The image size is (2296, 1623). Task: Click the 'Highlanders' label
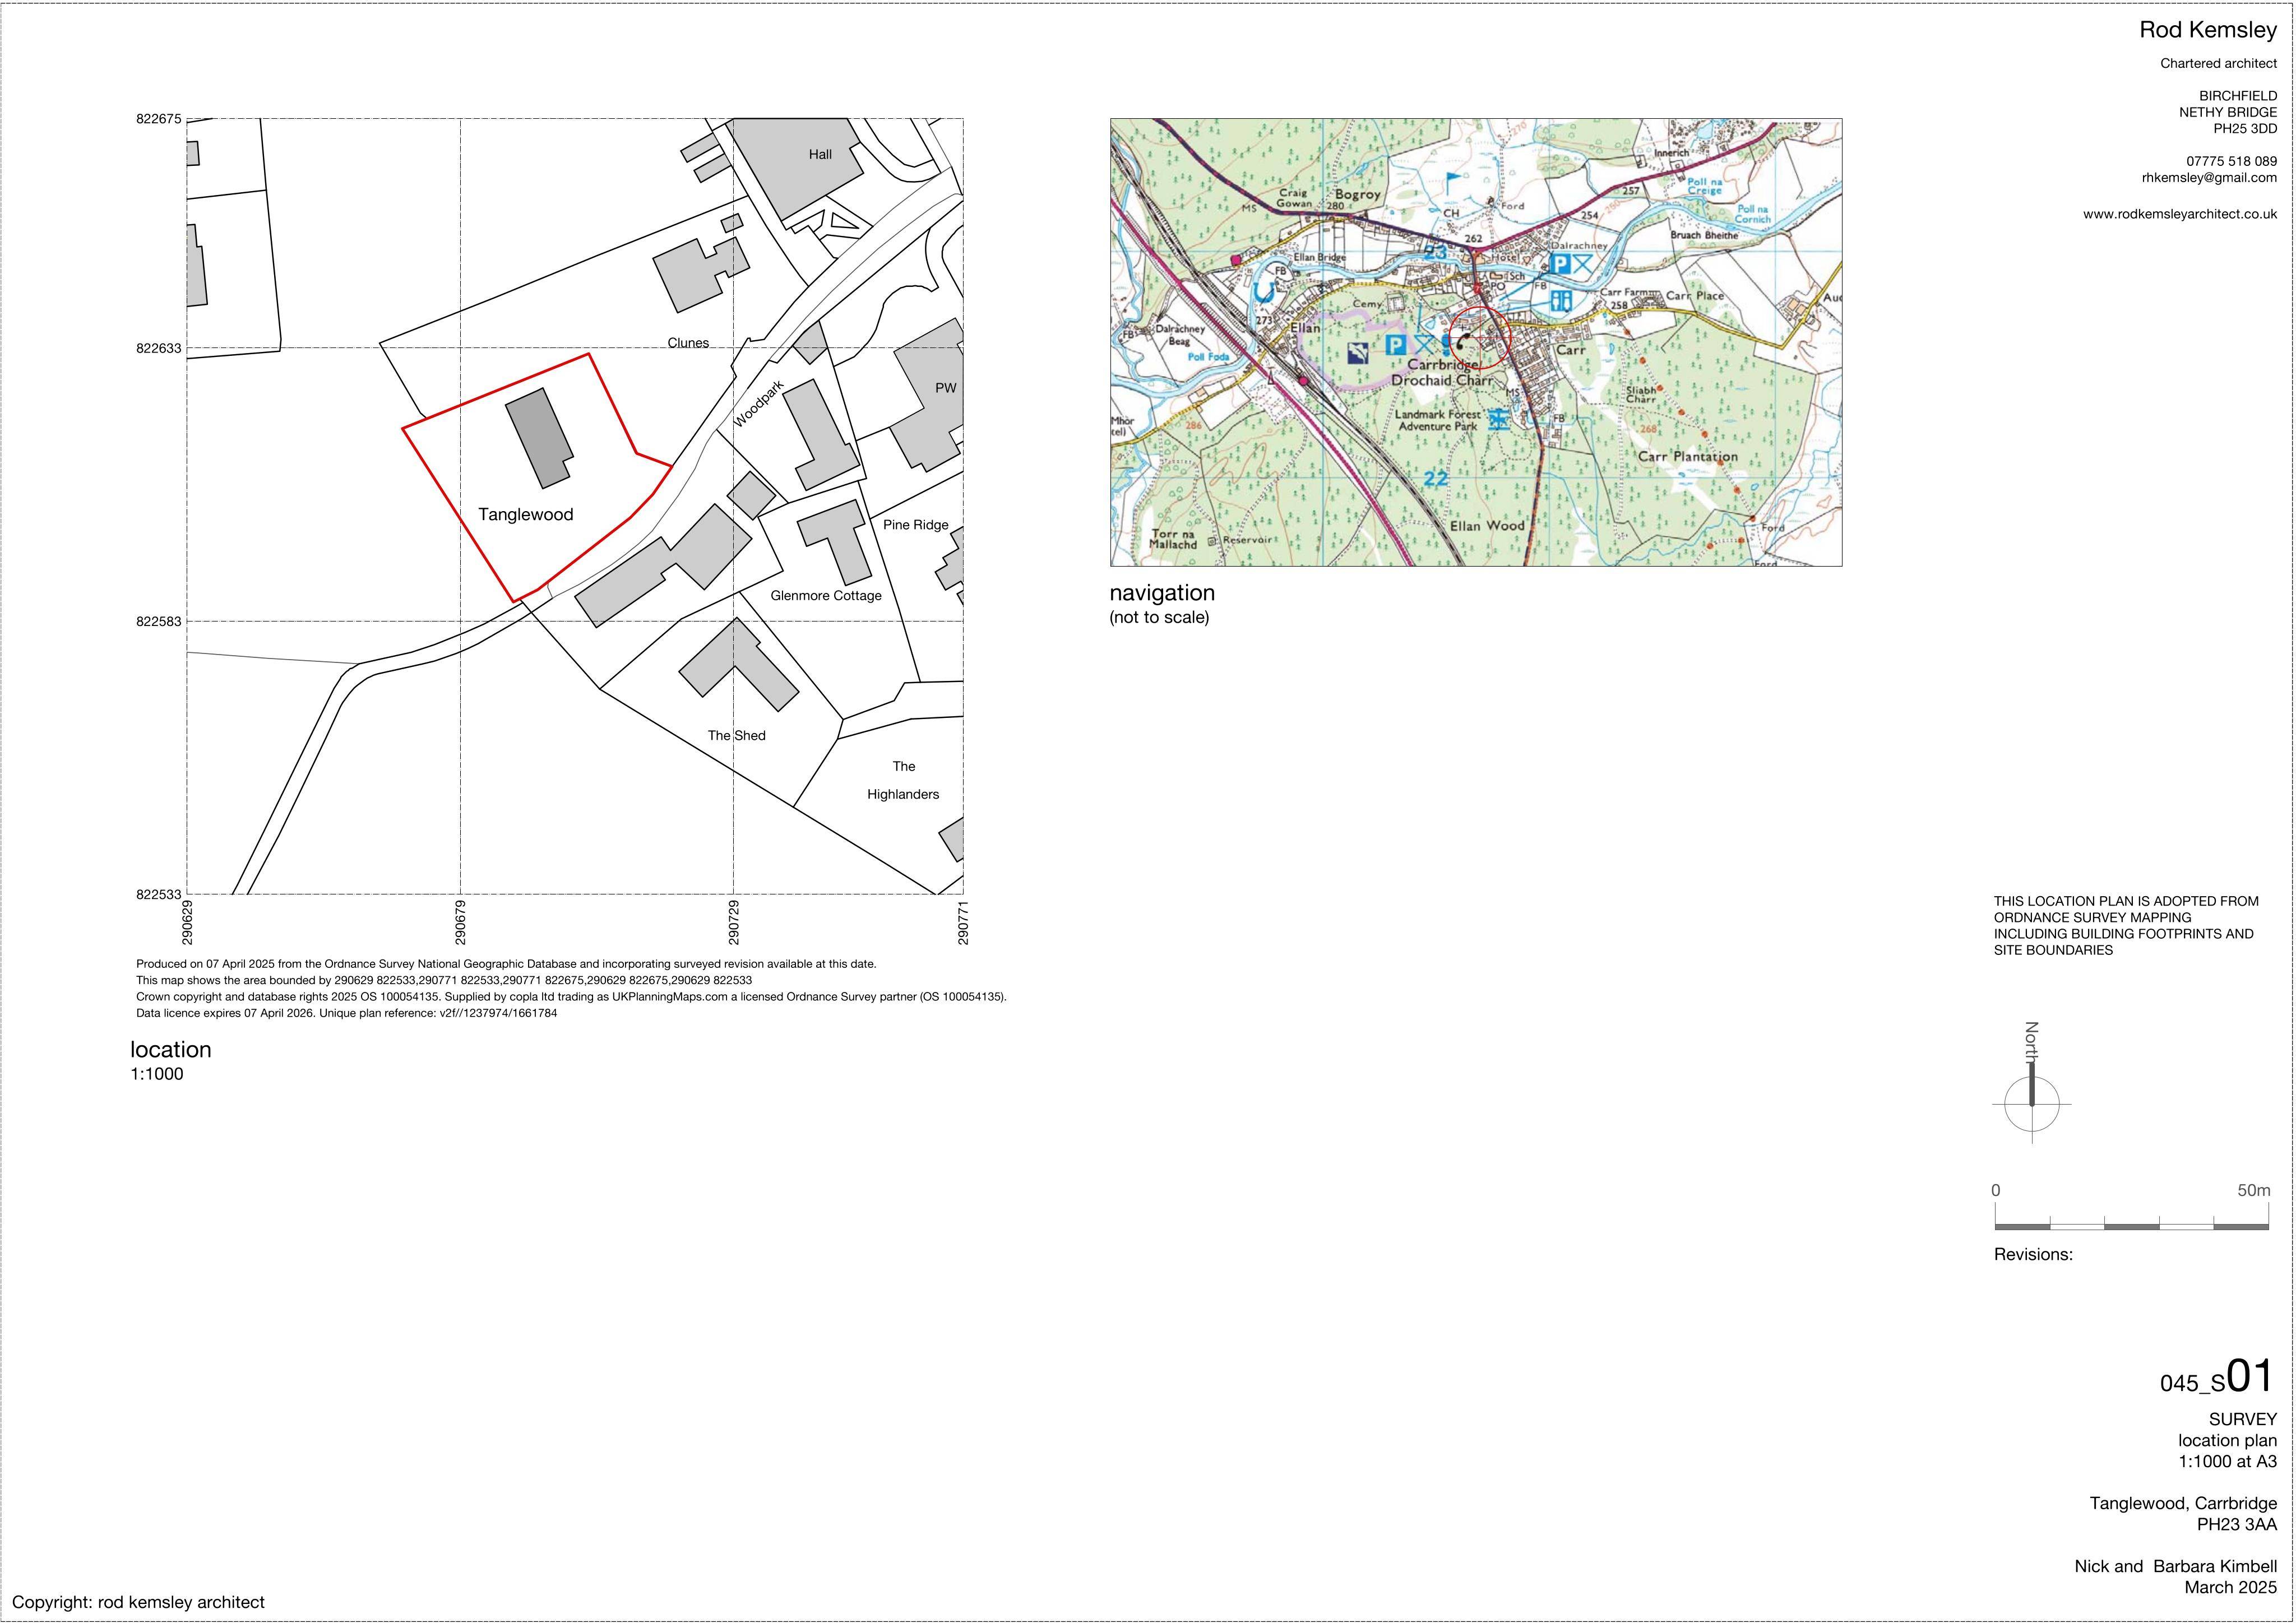(x=903, y=794)
